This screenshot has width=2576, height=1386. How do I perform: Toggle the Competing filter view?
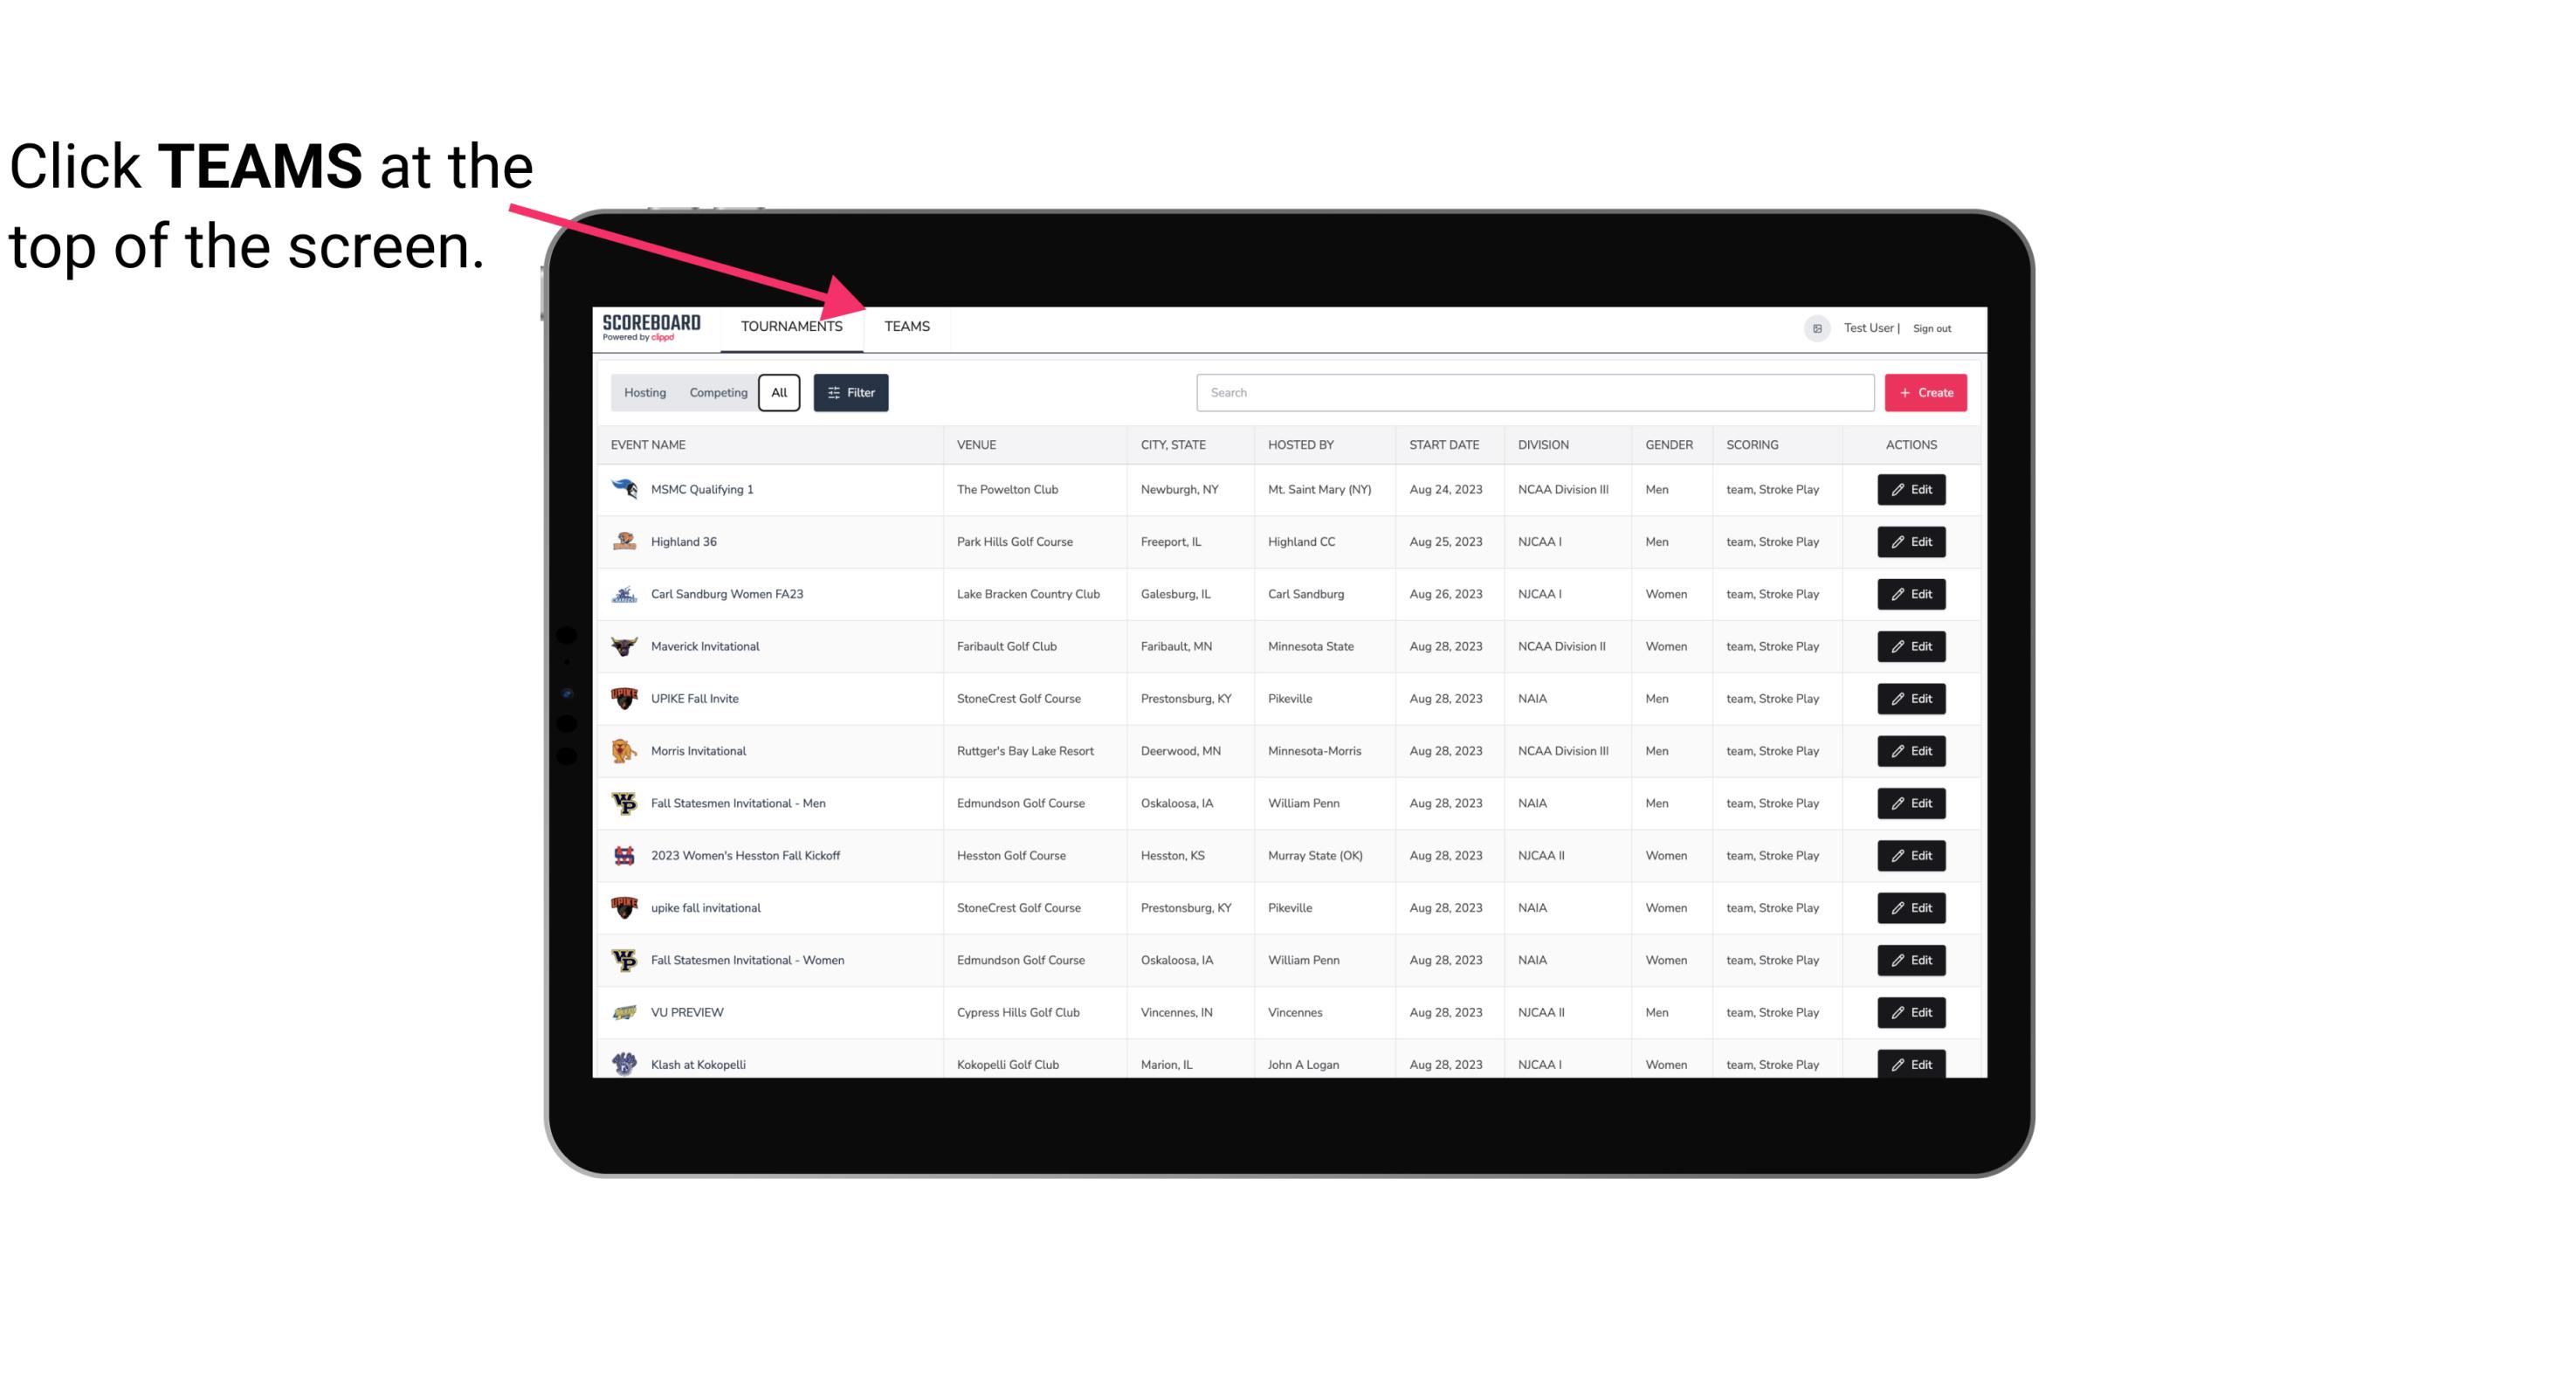tap(715, 393)
